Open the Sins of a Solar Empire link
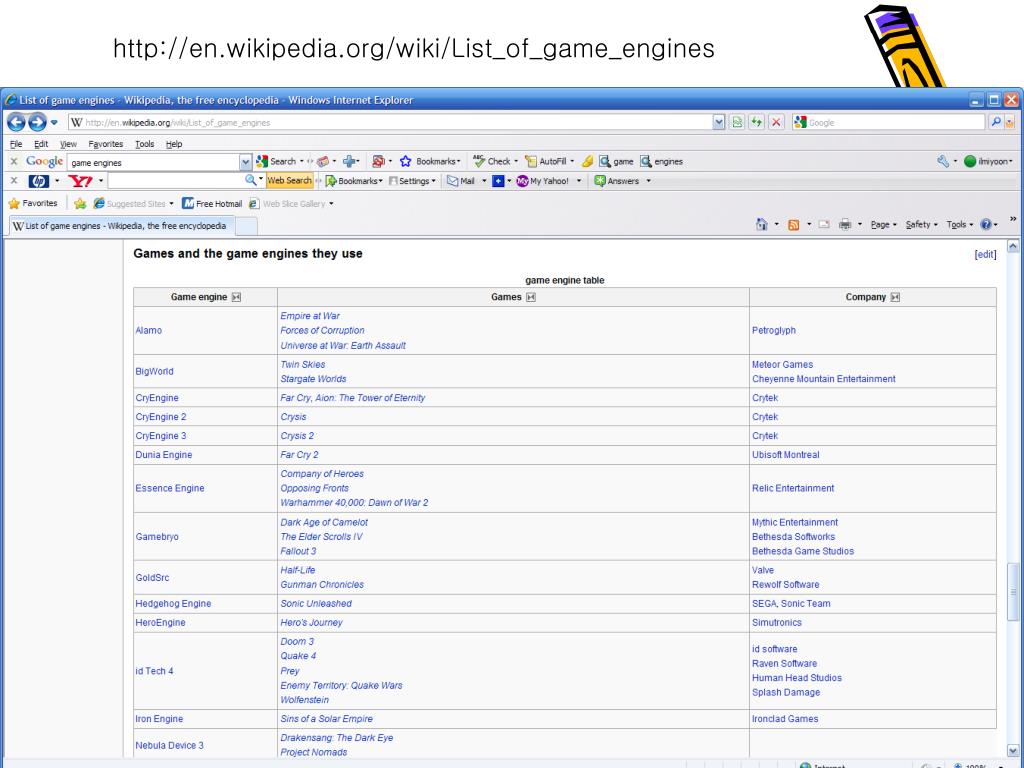 coord(327,718)
